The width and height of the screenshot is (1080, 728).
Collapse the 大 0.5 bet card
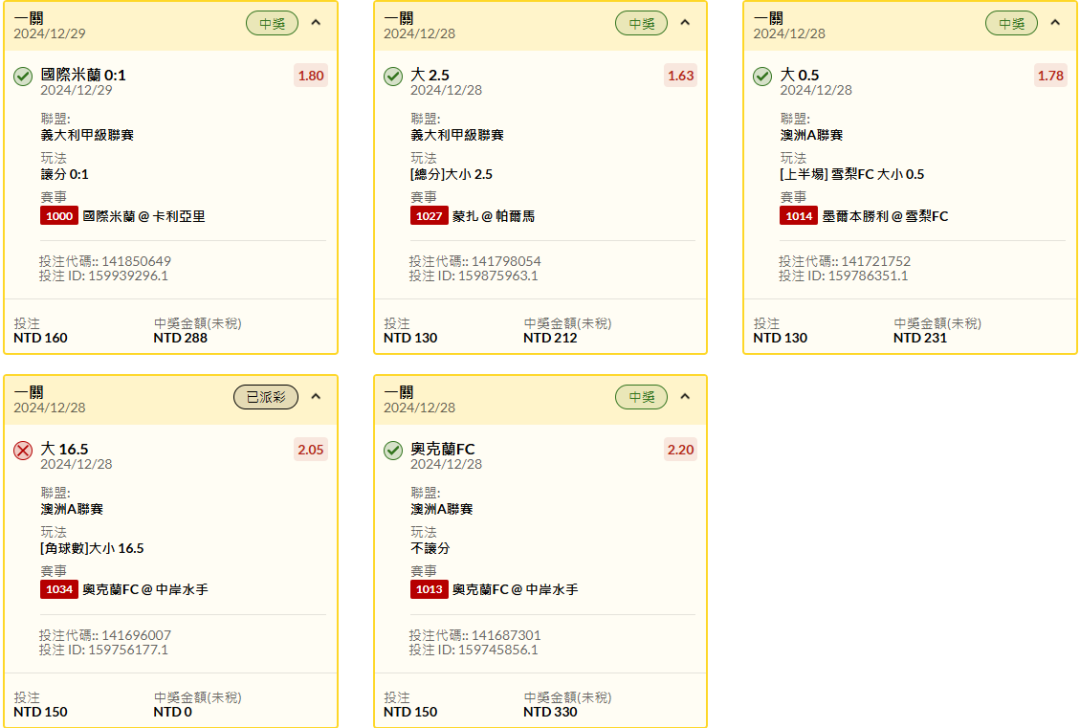pyautogui.click(x=1055, y=23)
